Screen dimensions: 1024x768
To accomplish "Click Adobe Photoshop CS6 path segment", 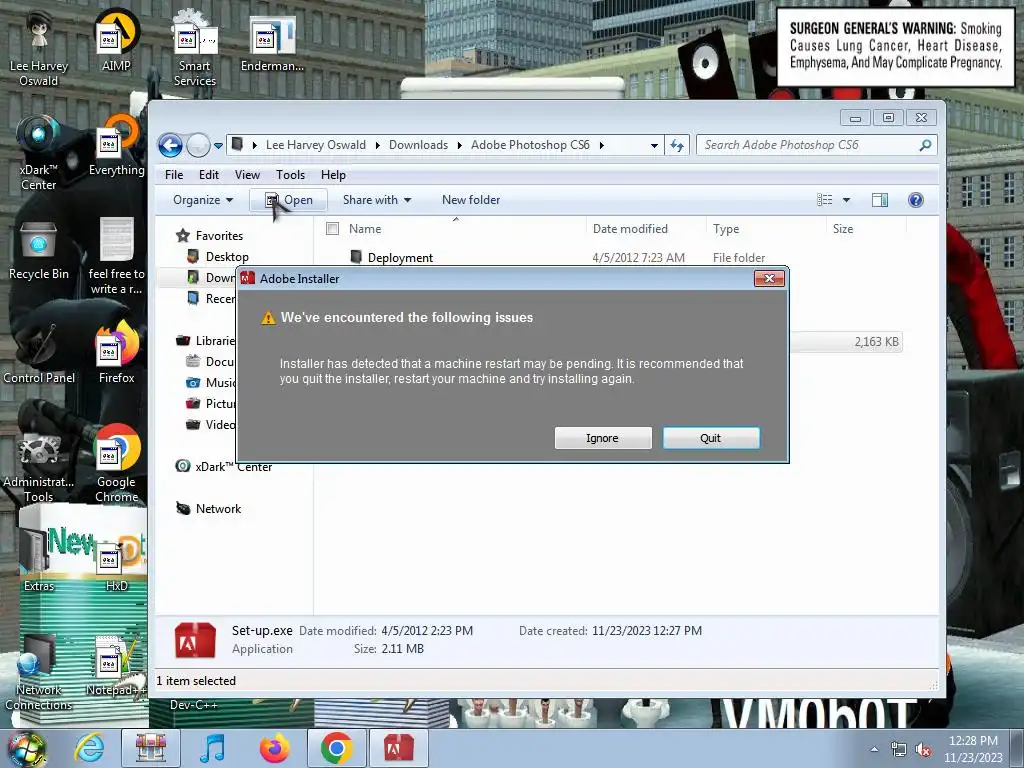I will tap(530, 145).
